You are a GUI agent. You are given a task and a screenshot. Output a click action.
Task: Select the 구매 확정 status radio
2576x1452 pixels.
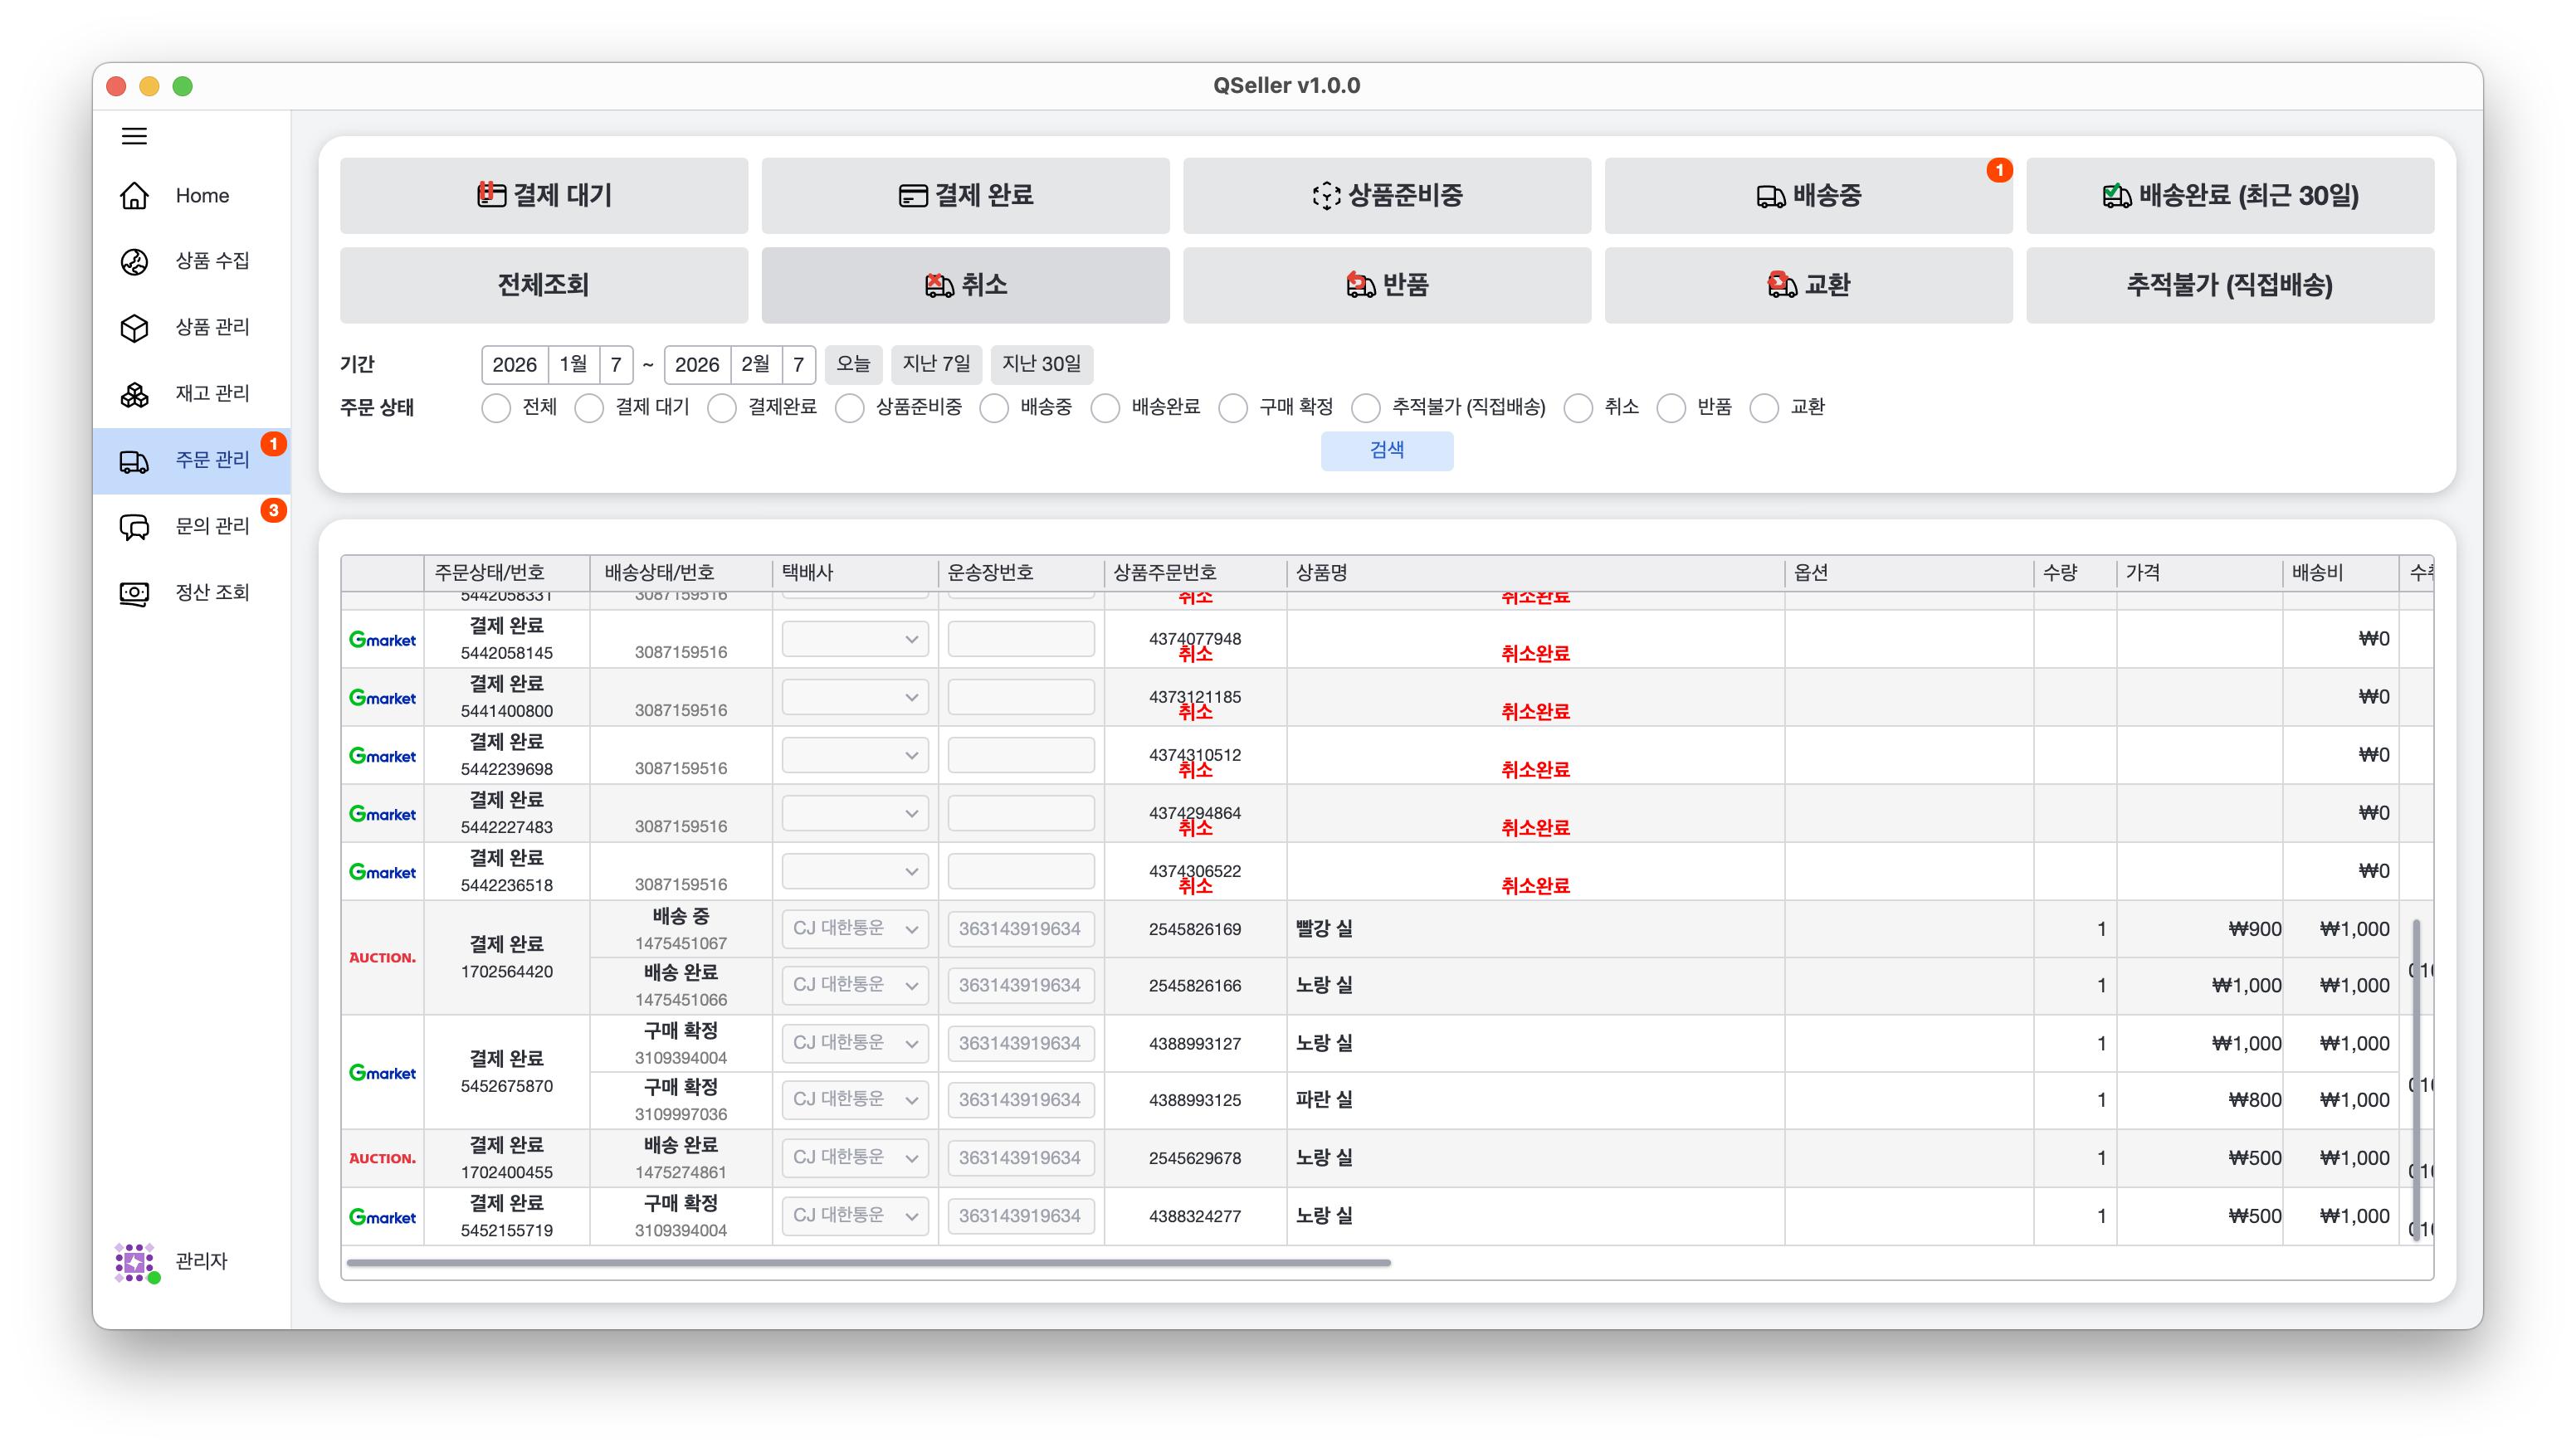tap(1233, 408)
